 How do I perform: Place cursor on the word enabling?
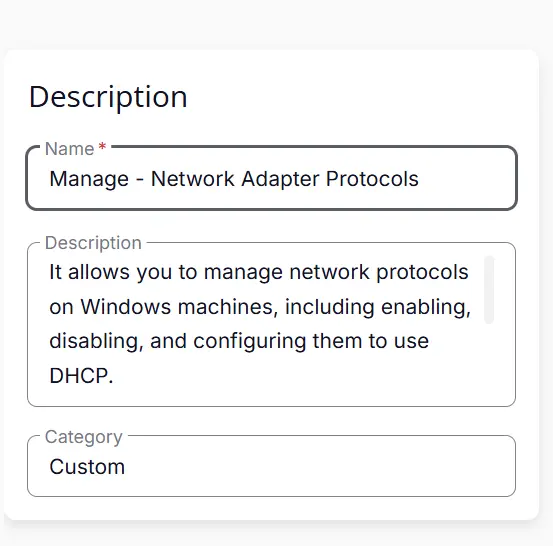click(426, 307)
